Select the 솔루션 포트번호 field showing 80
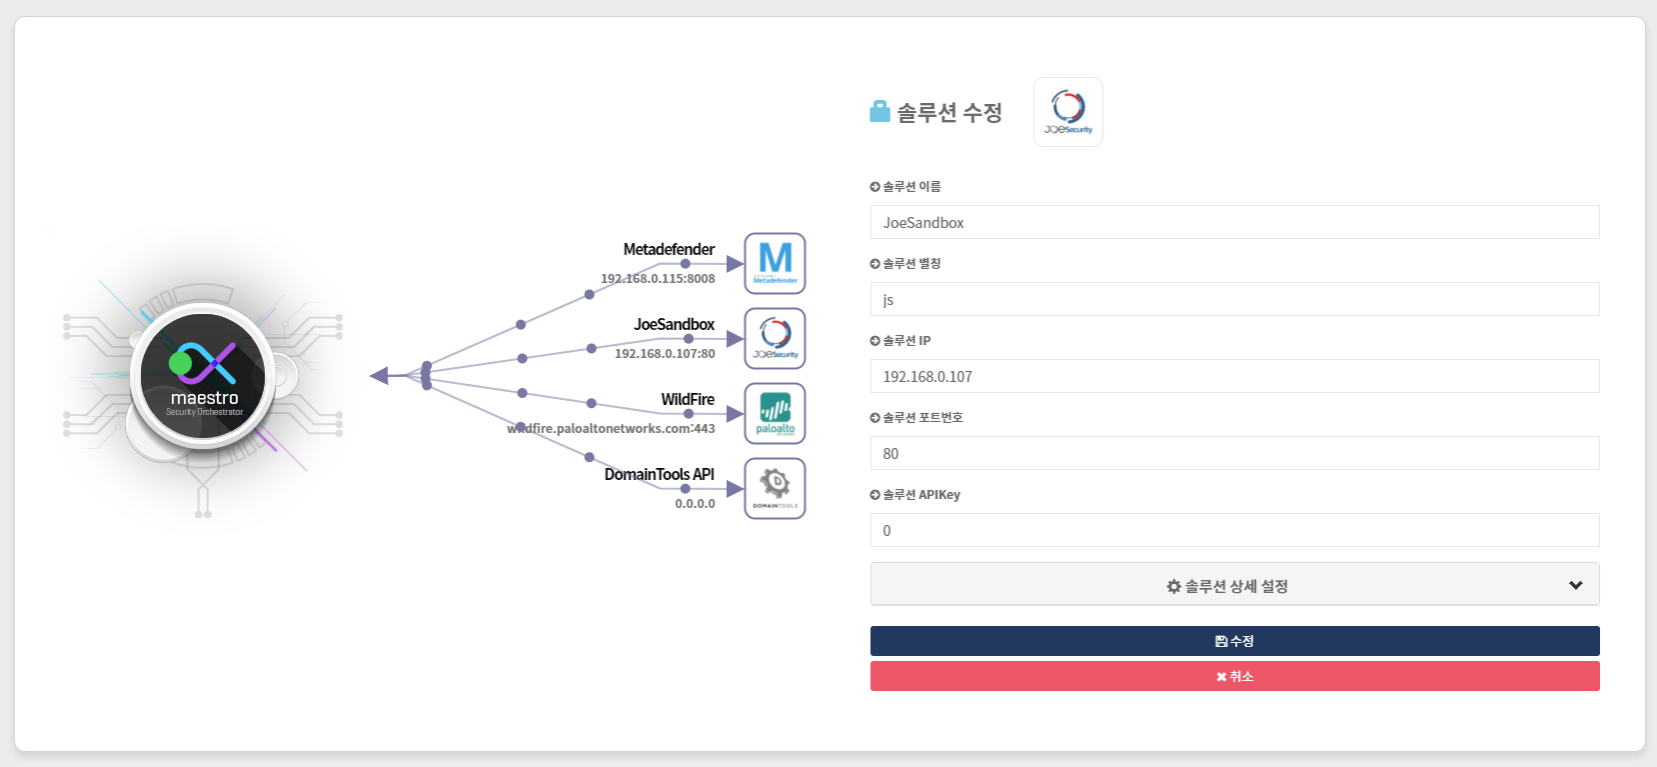Viewport: 1657px width, 767px height. pyautogui.click(x=1234, y=453)
